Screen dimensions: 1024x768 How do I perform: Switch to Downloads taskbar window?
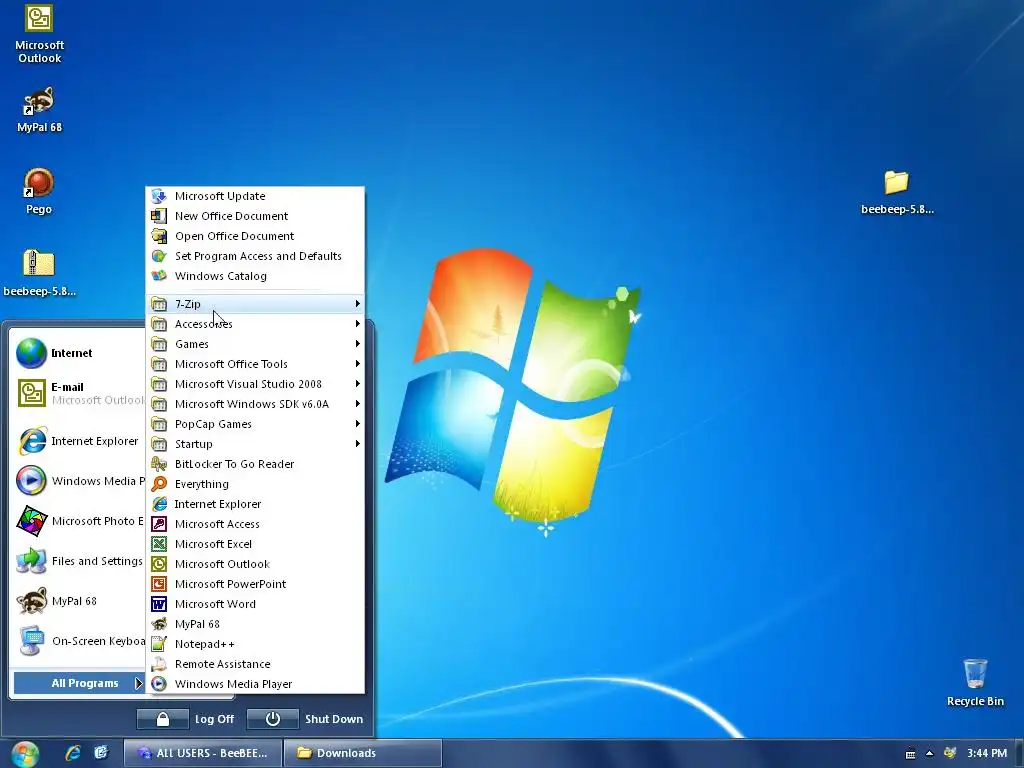(363, 753)
